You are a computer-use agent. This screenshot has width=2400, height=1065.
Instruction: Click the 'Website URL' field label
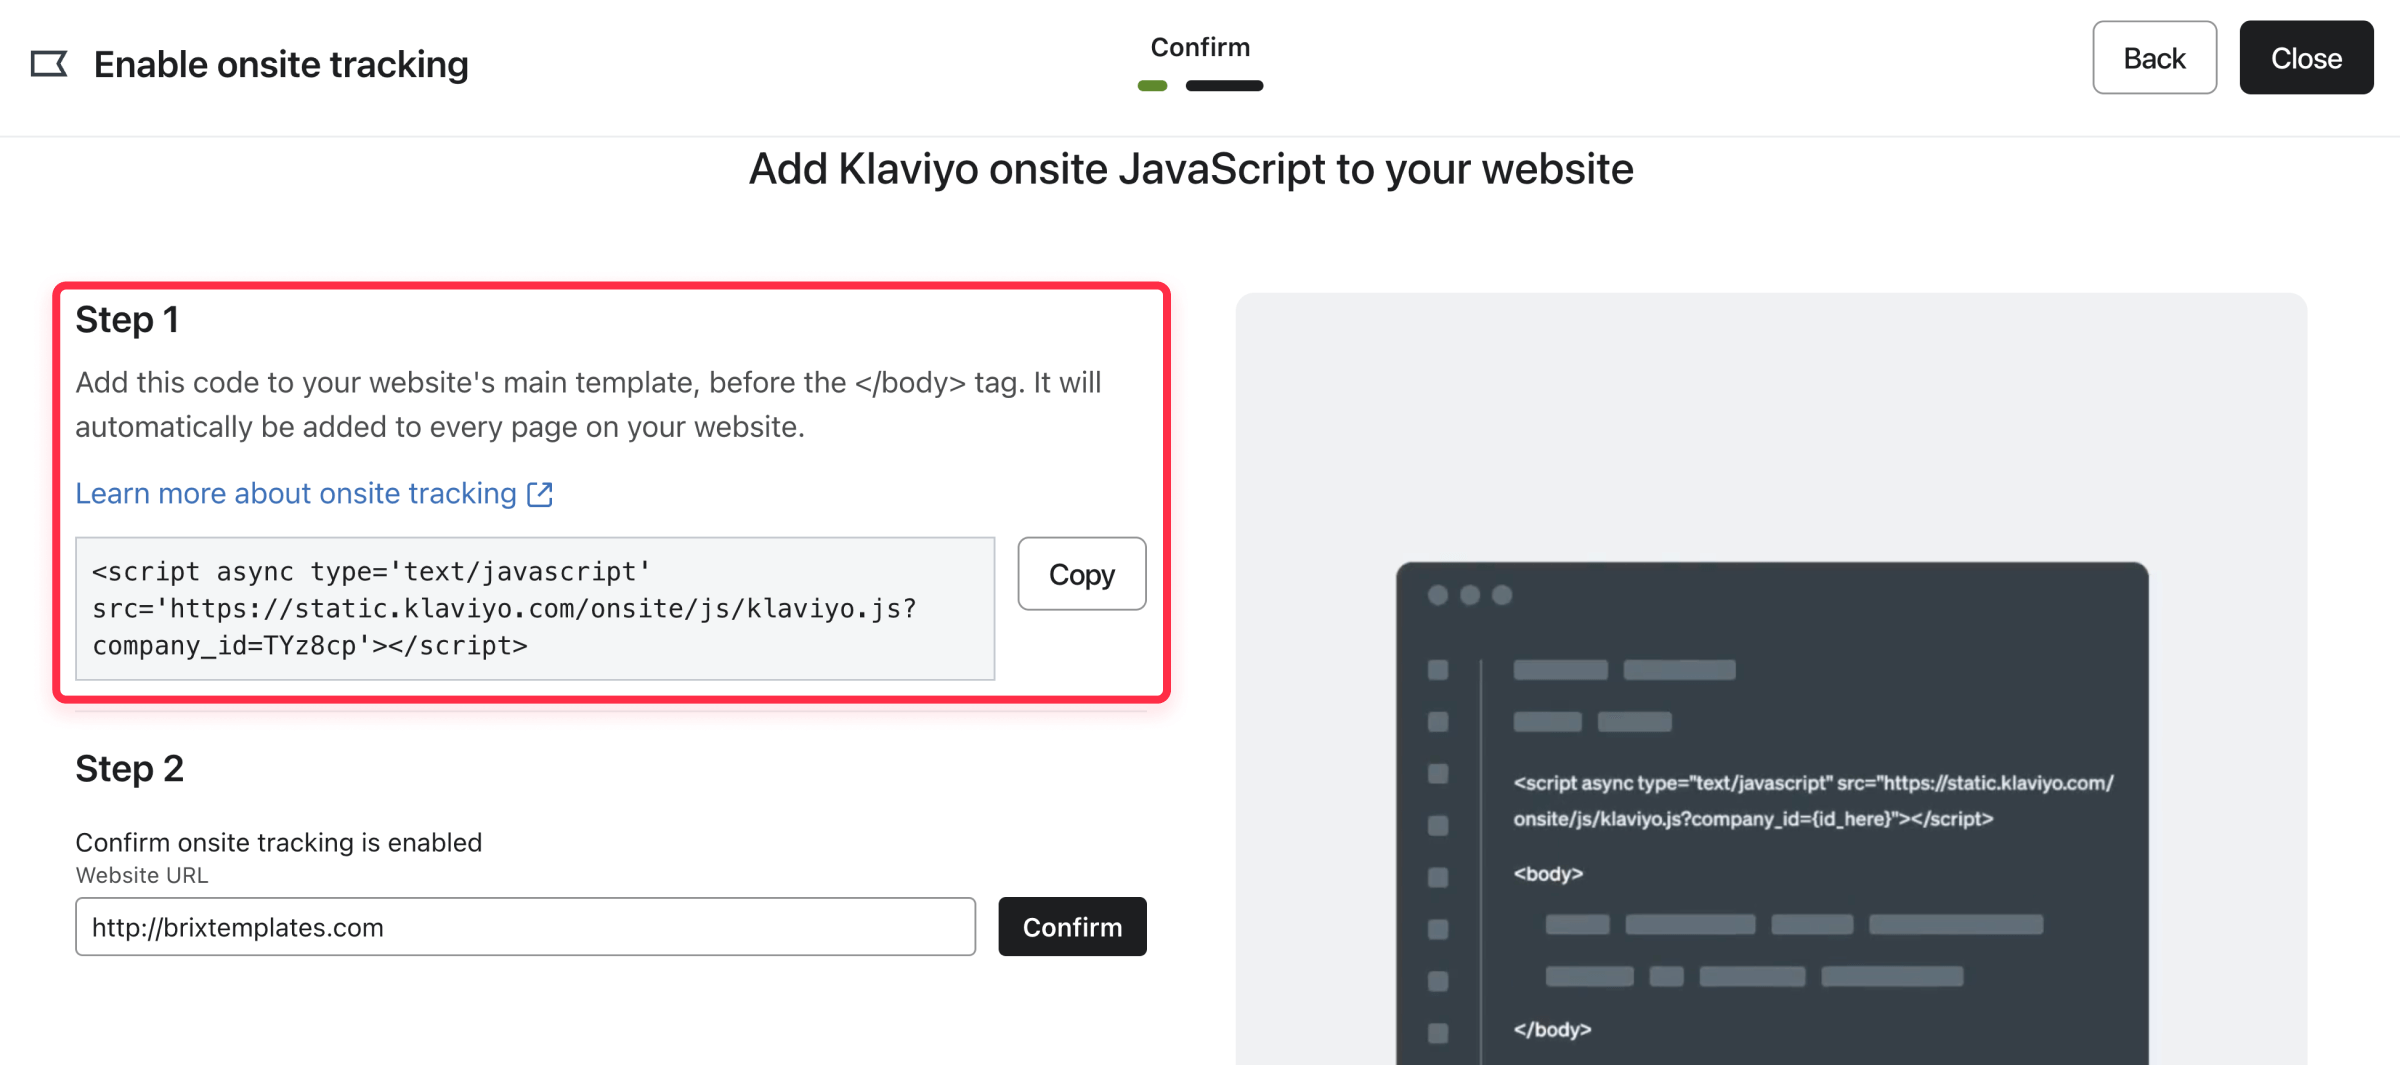(x=142, y=875)
